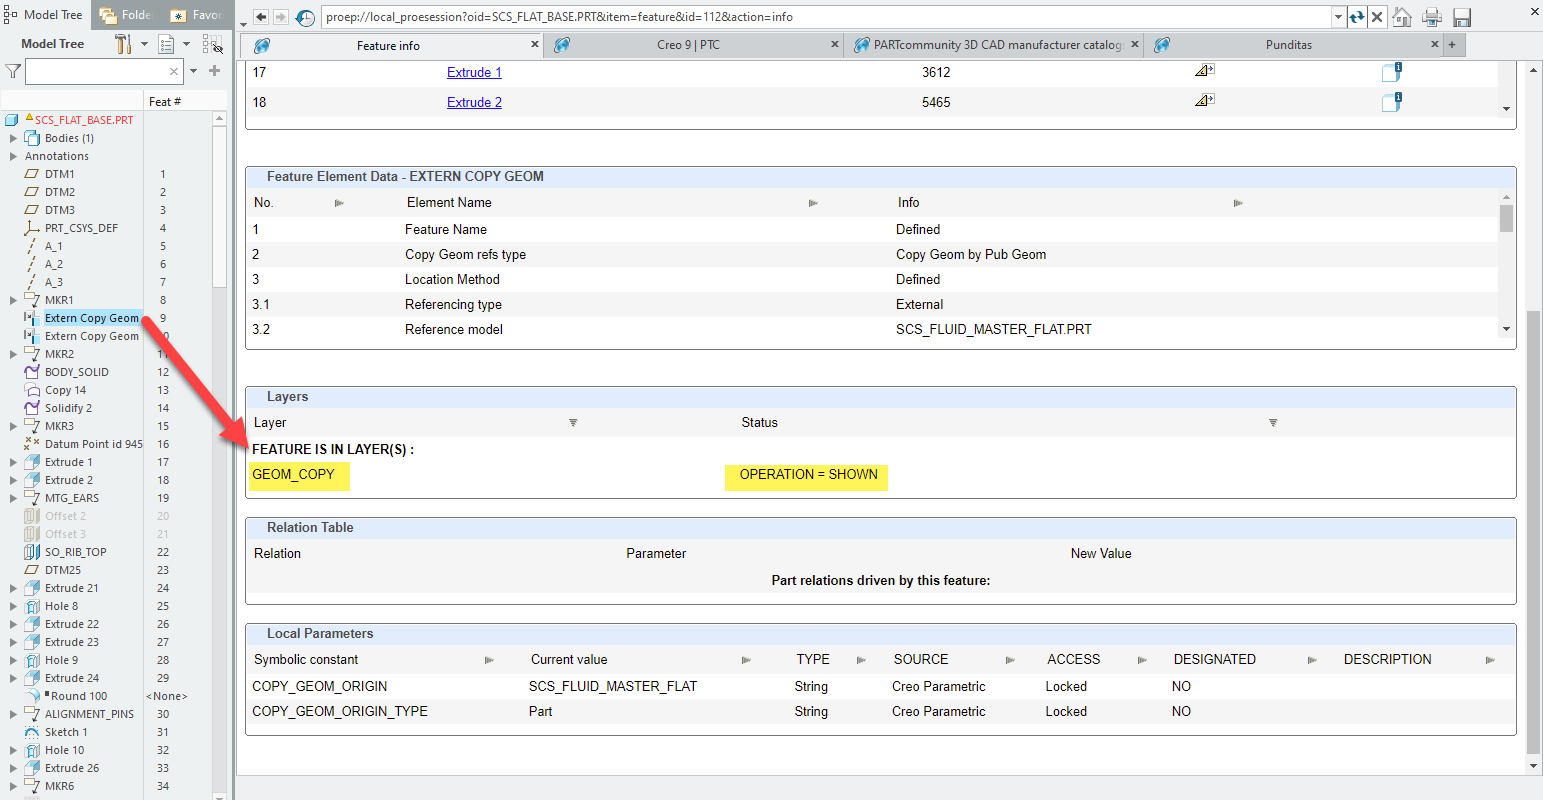Click the browser back arrow icon

click(x=260, y=16)
